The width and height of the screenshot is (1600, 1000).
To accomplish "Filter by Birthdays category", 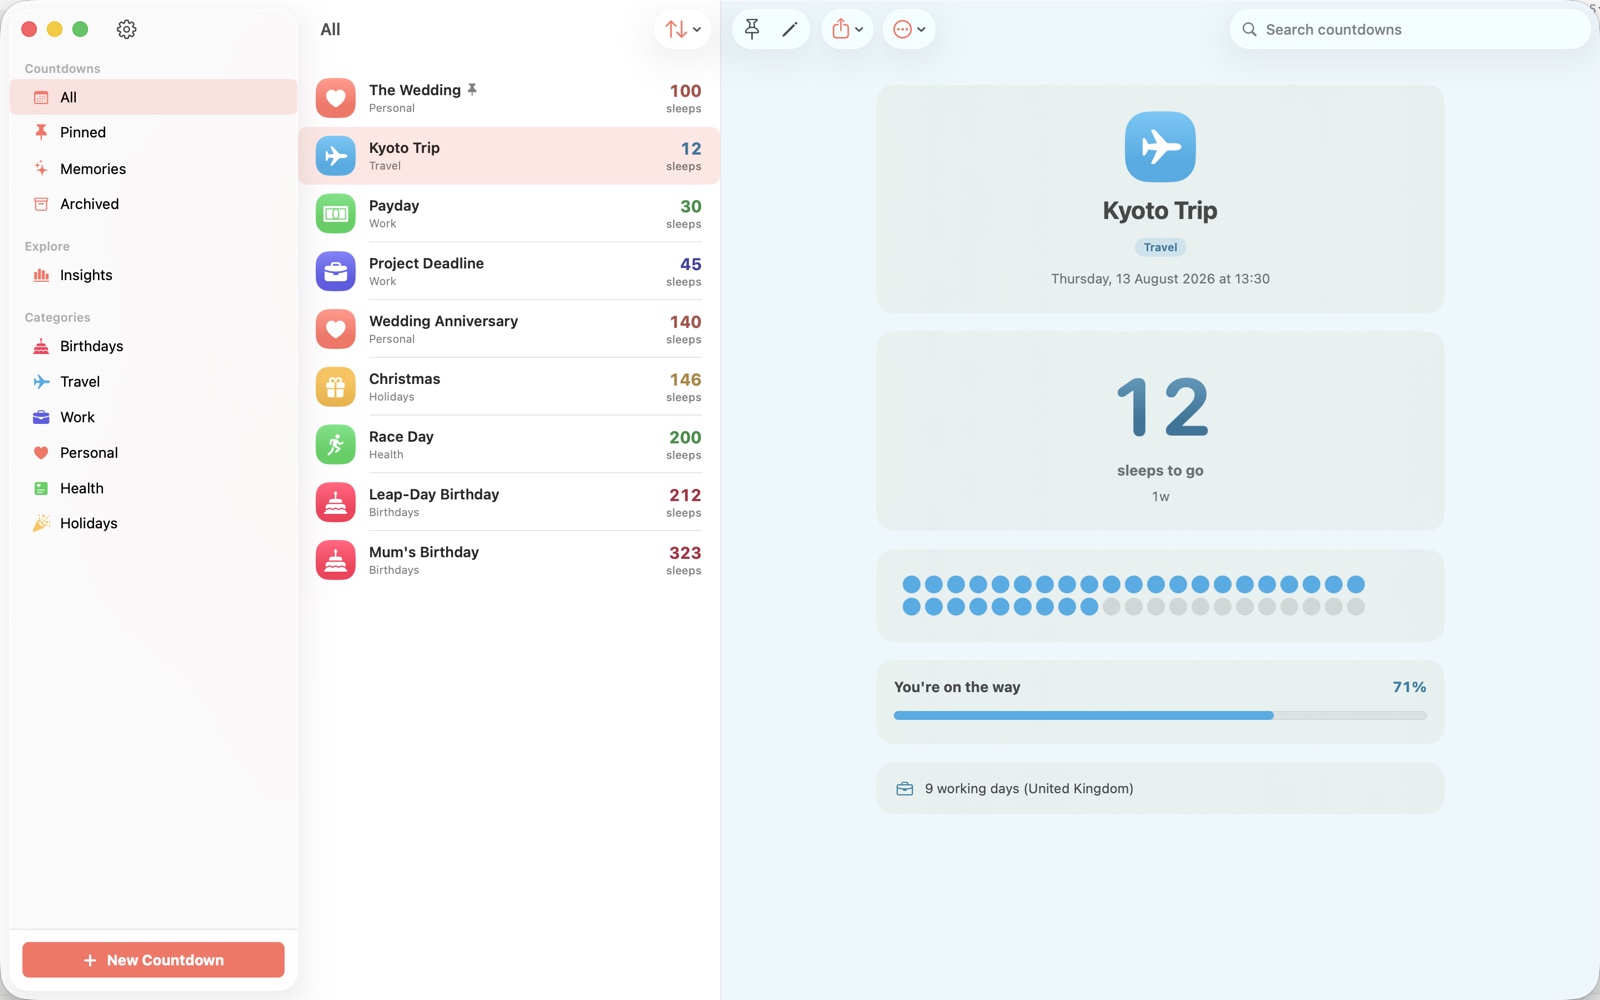I will pos(154,346).
